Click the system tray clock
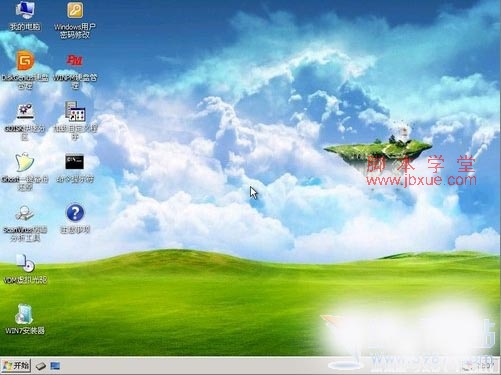Image resolution: width=501 pixels, height=375 pixels. point(485,366)
